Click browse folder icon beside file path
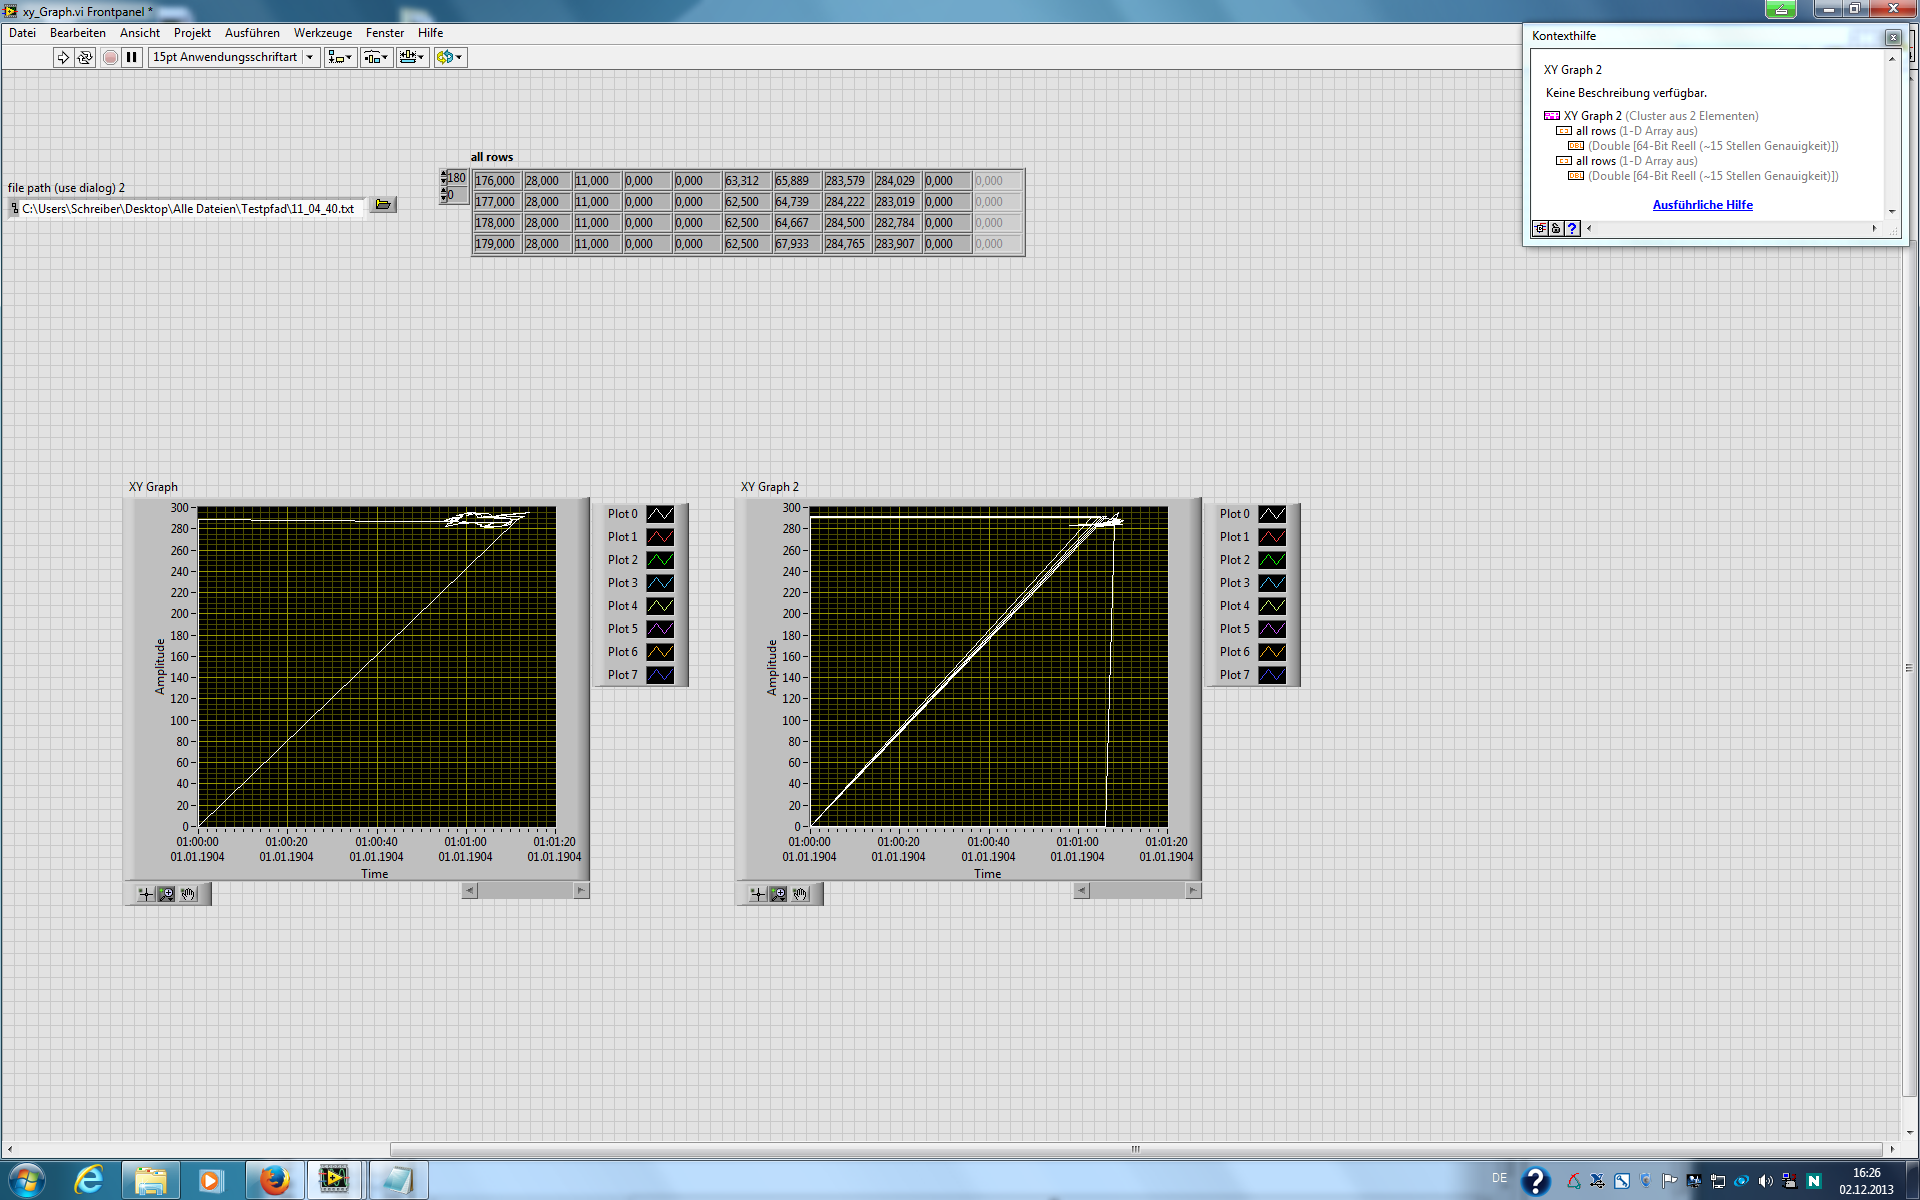This screenshot has height=1200, width=1920. pos(383,205)
